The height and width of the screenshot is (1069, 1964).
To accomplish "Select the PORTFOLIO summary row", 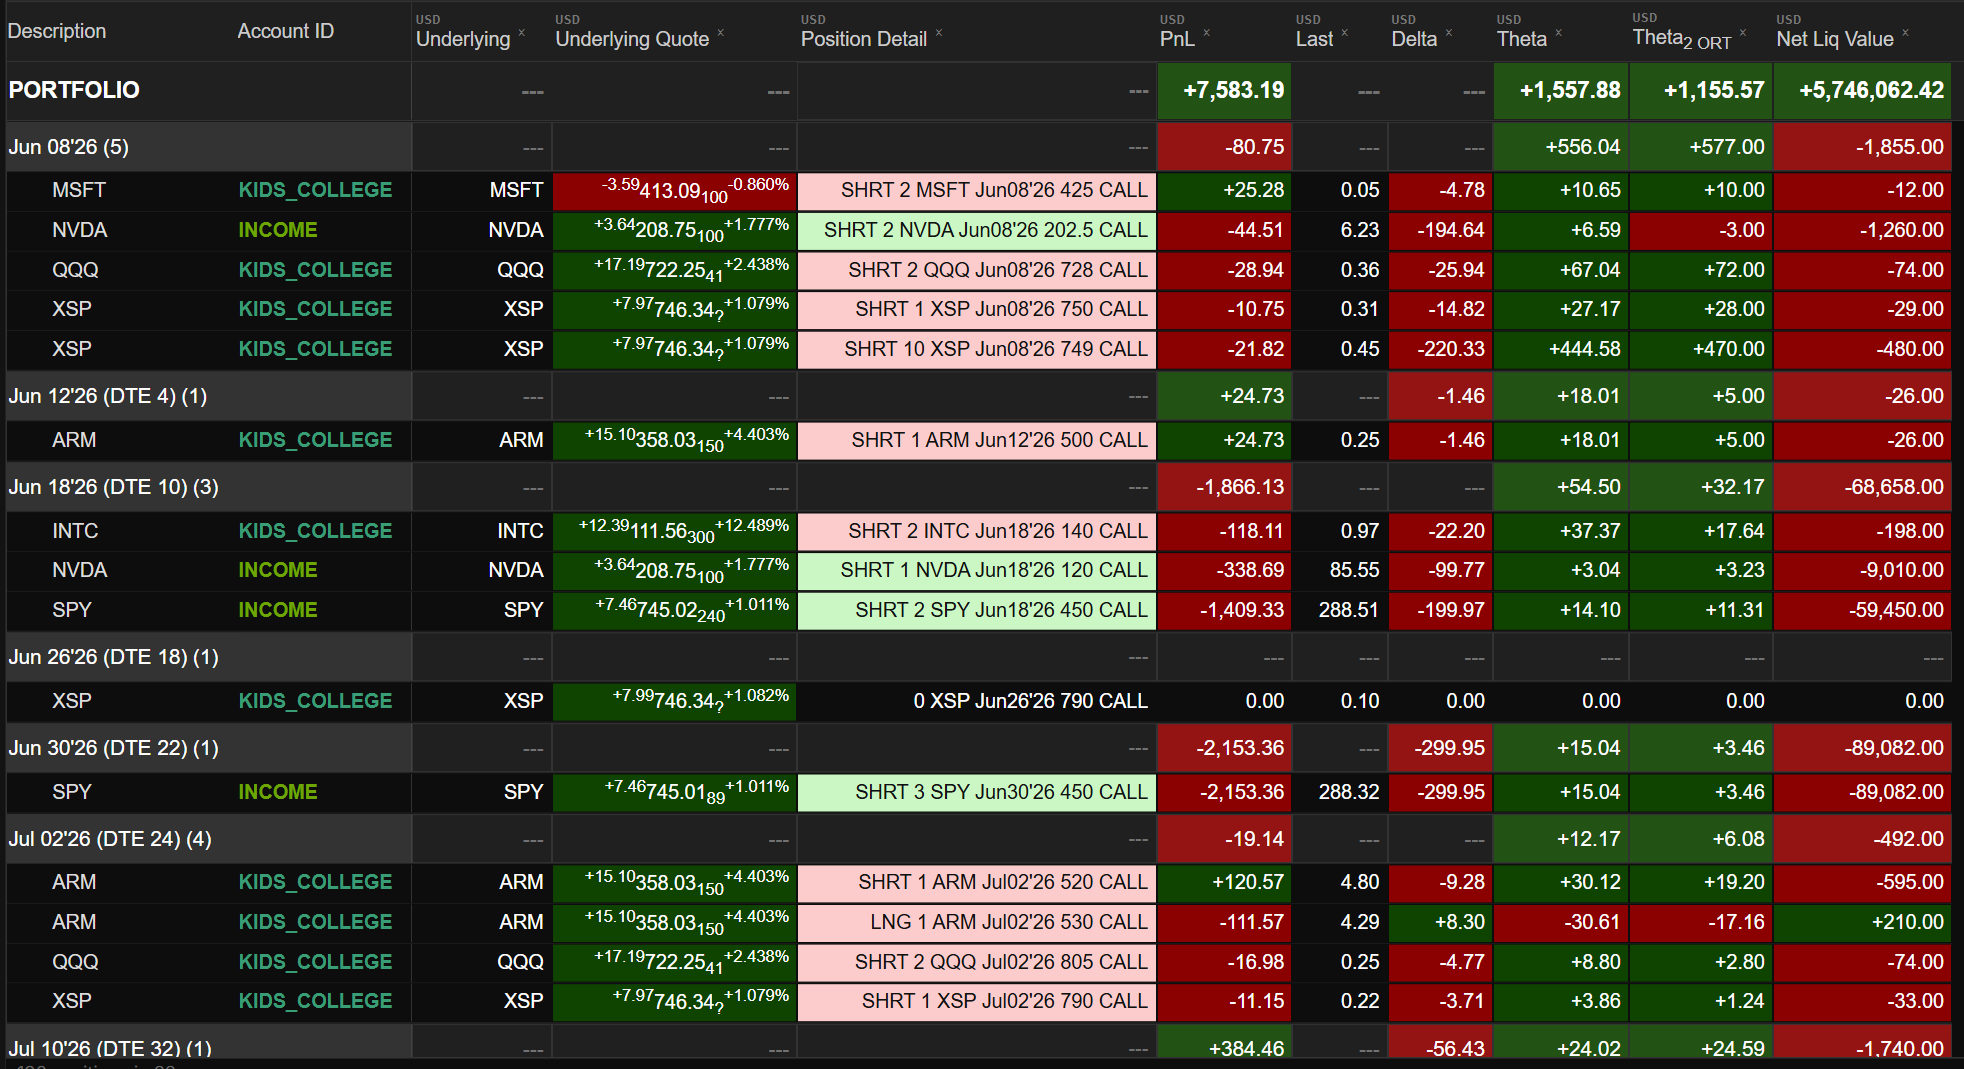I will (980, 90).
